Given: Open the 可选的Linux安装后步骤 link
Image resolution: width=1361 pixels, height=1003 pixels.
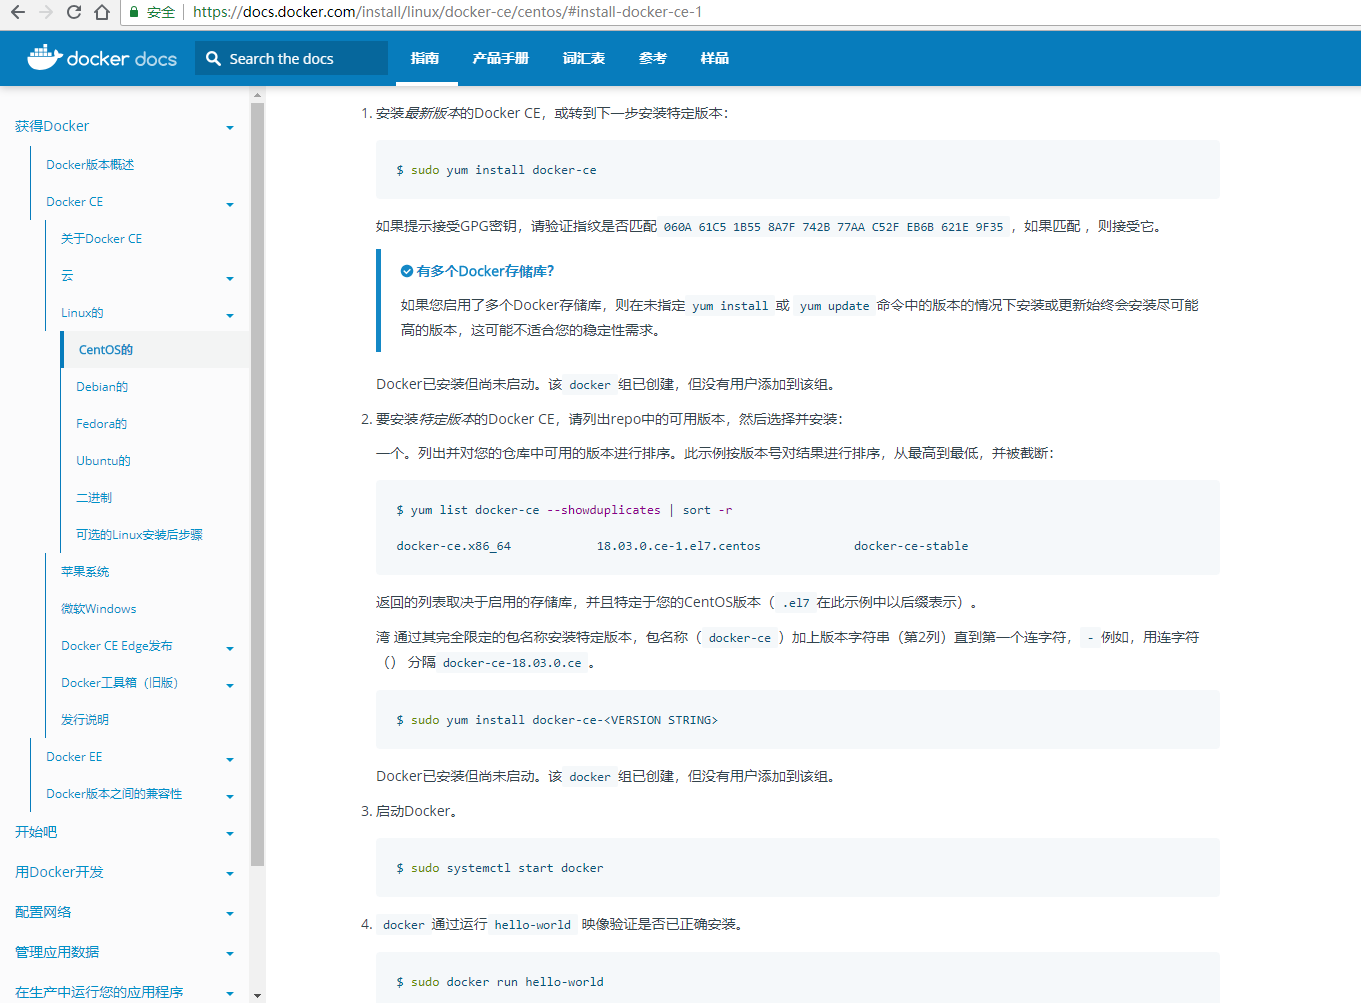Looking at the screenshot, I should pos(139,535).
